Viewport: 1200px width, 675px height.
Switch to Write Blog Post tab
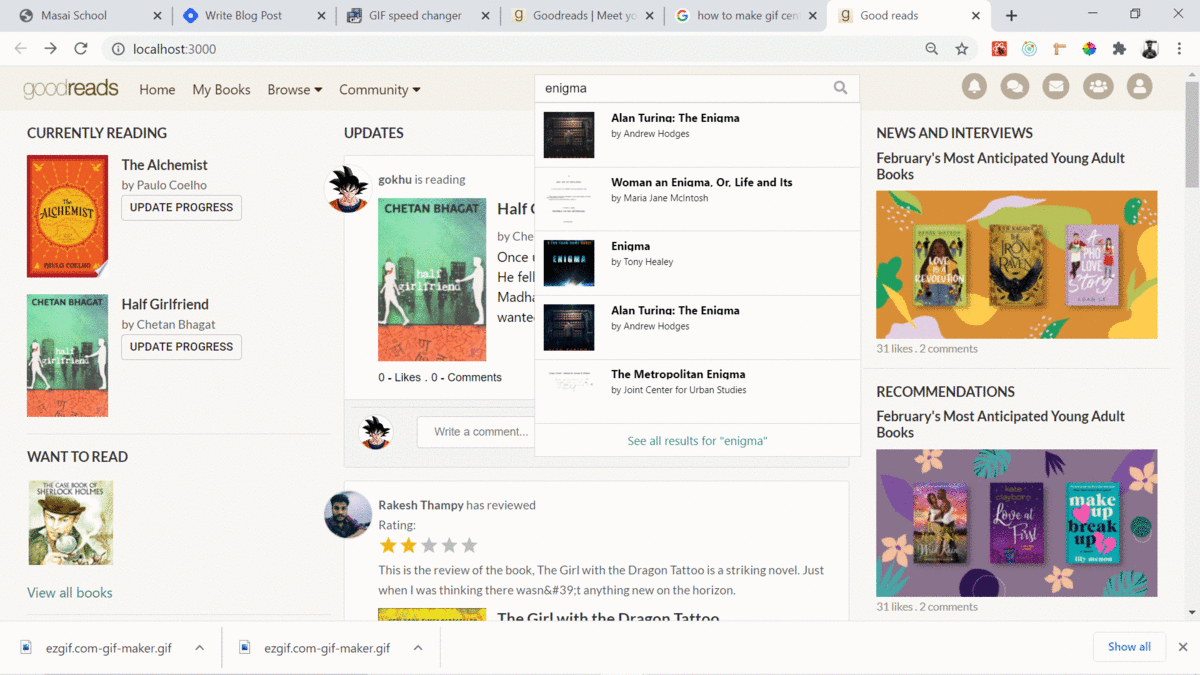(254, 16)
